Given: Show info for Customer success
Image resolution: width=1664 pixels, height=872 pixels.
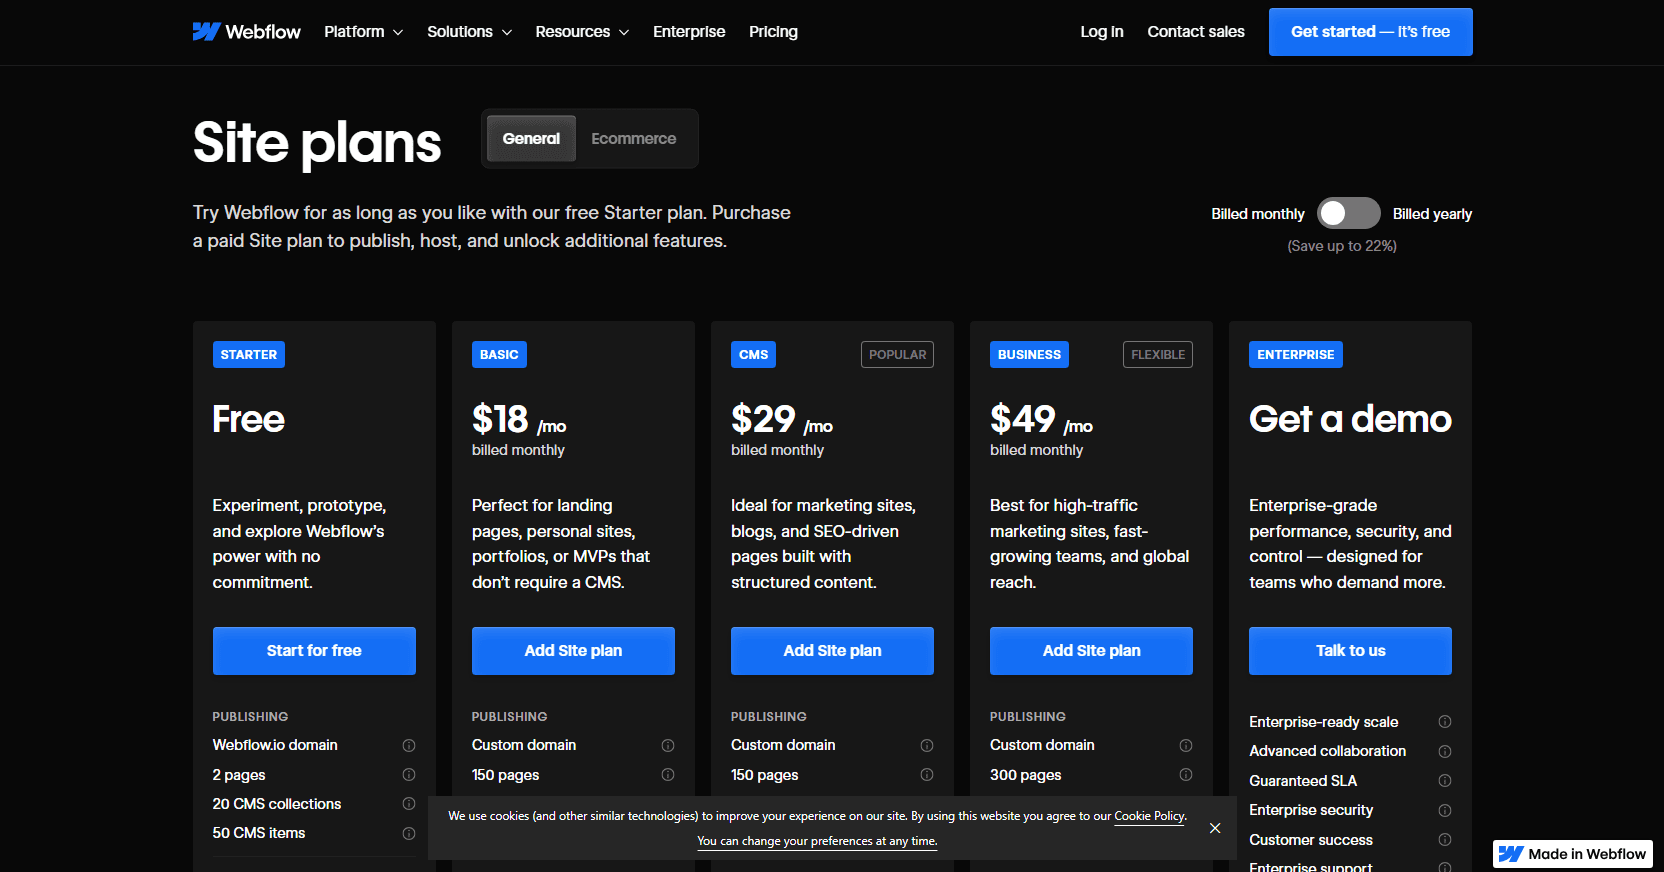Looking at the screenshot, I should tap(1445, 839).
